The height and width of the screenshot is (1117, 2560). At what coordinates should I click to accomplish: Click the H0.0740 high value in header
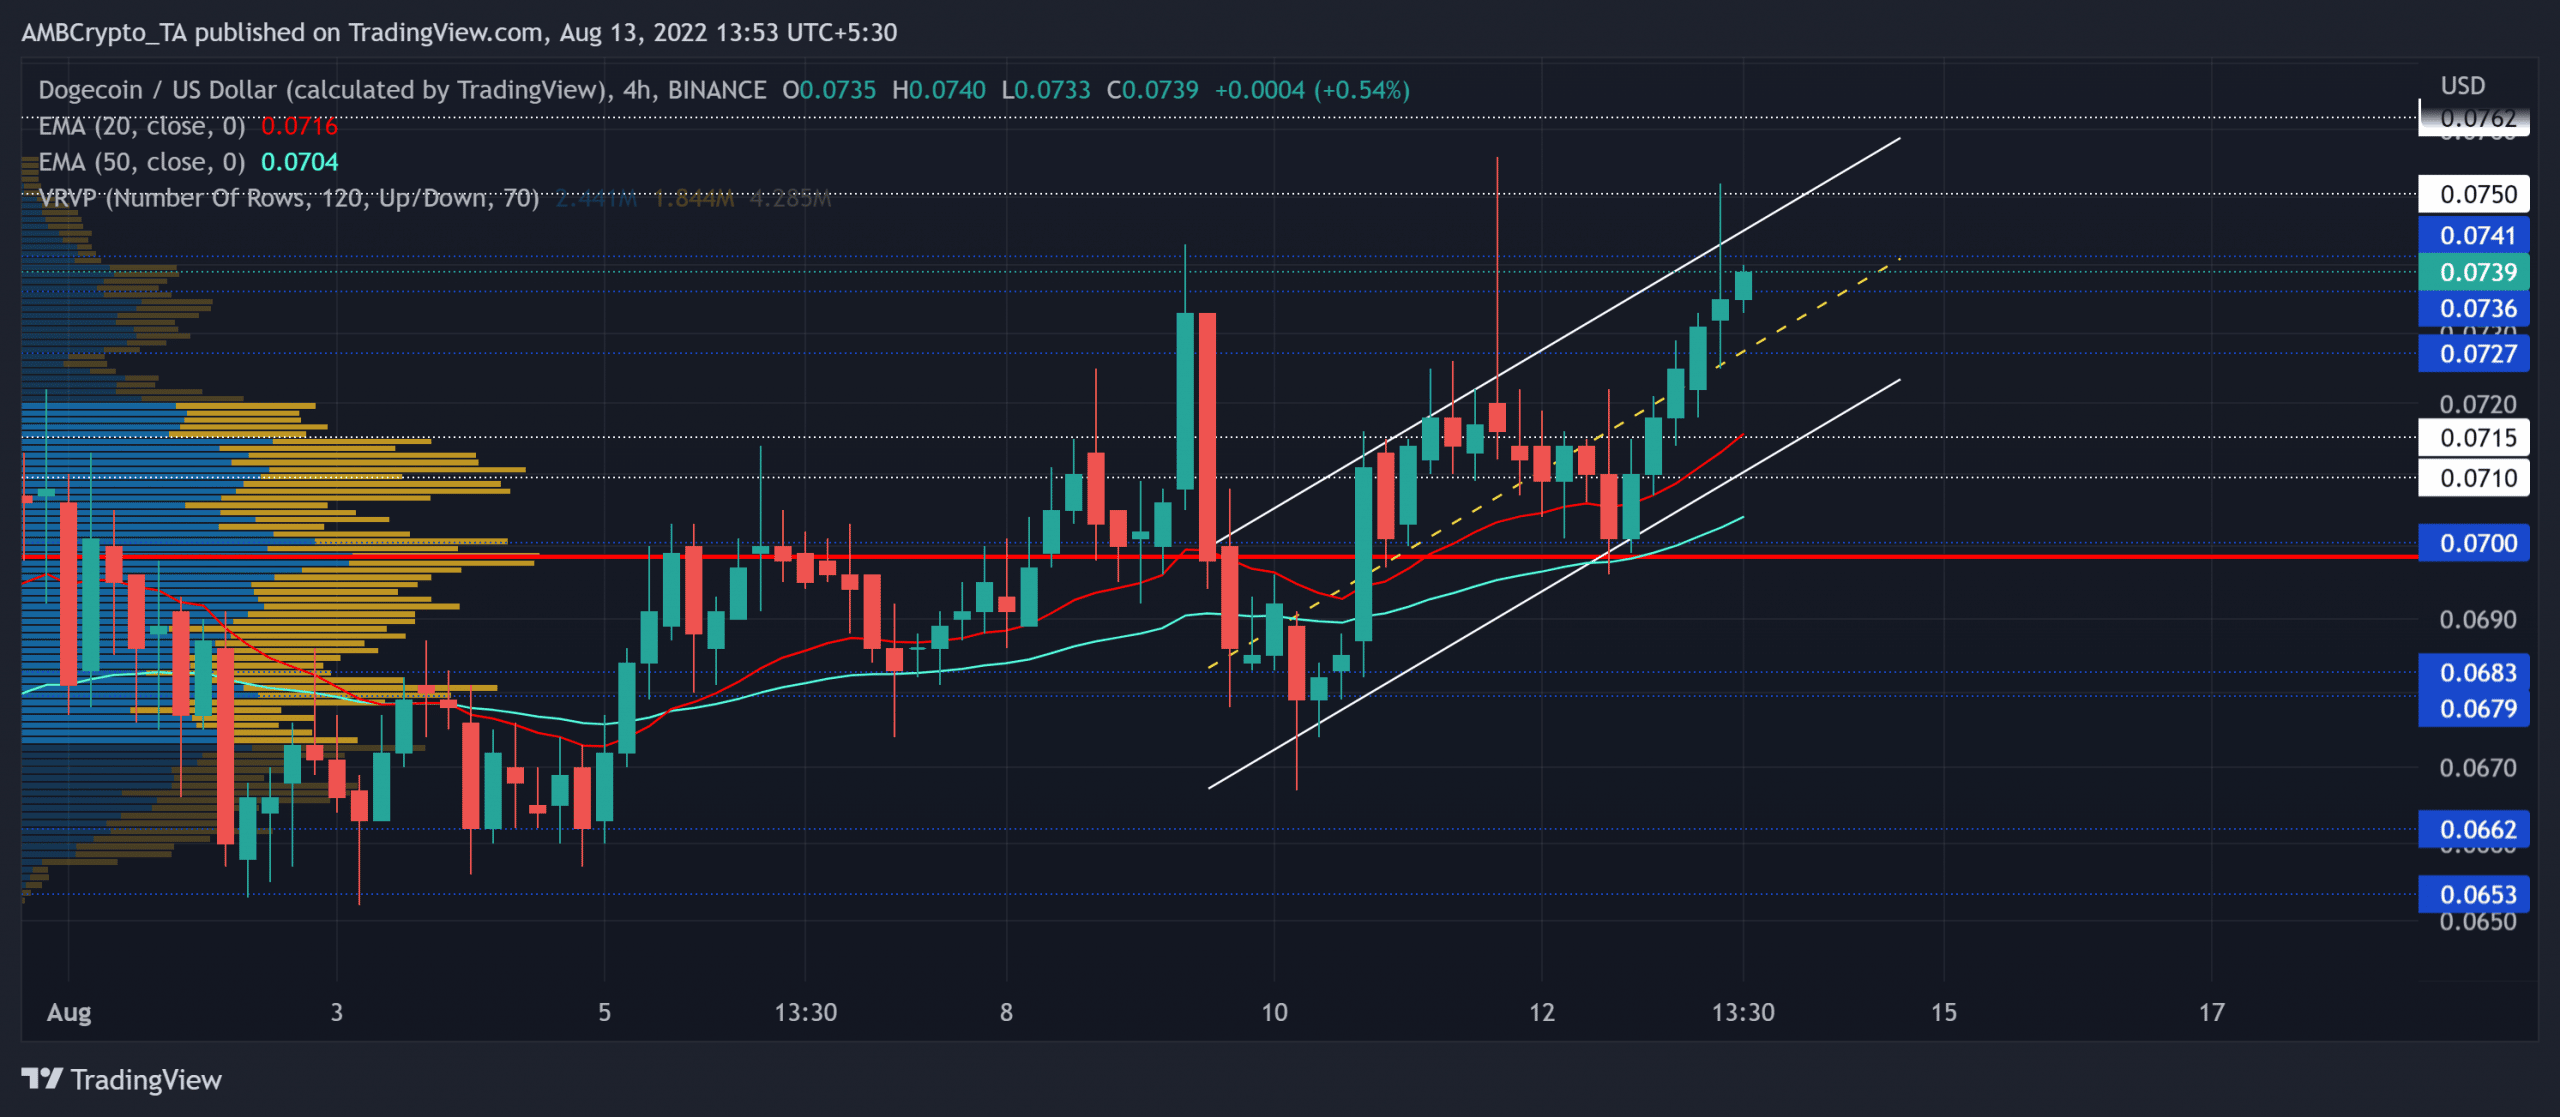click(x=938, y=90)
